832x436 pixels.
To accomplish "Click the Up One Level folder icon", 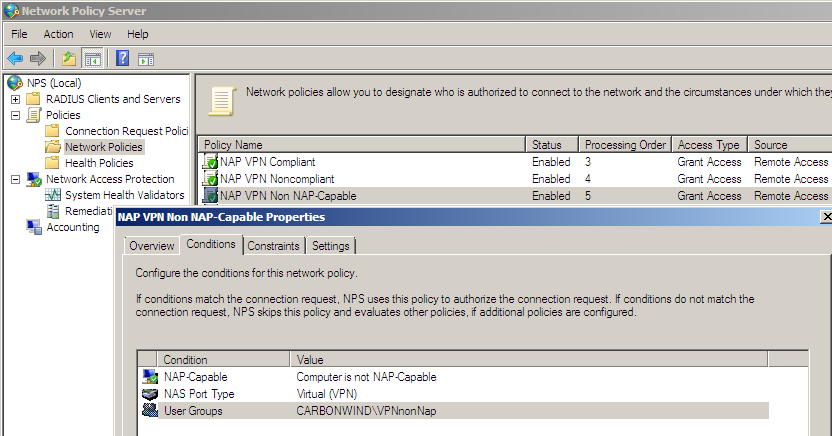I will pyautogui.click(x=69, y=58).
